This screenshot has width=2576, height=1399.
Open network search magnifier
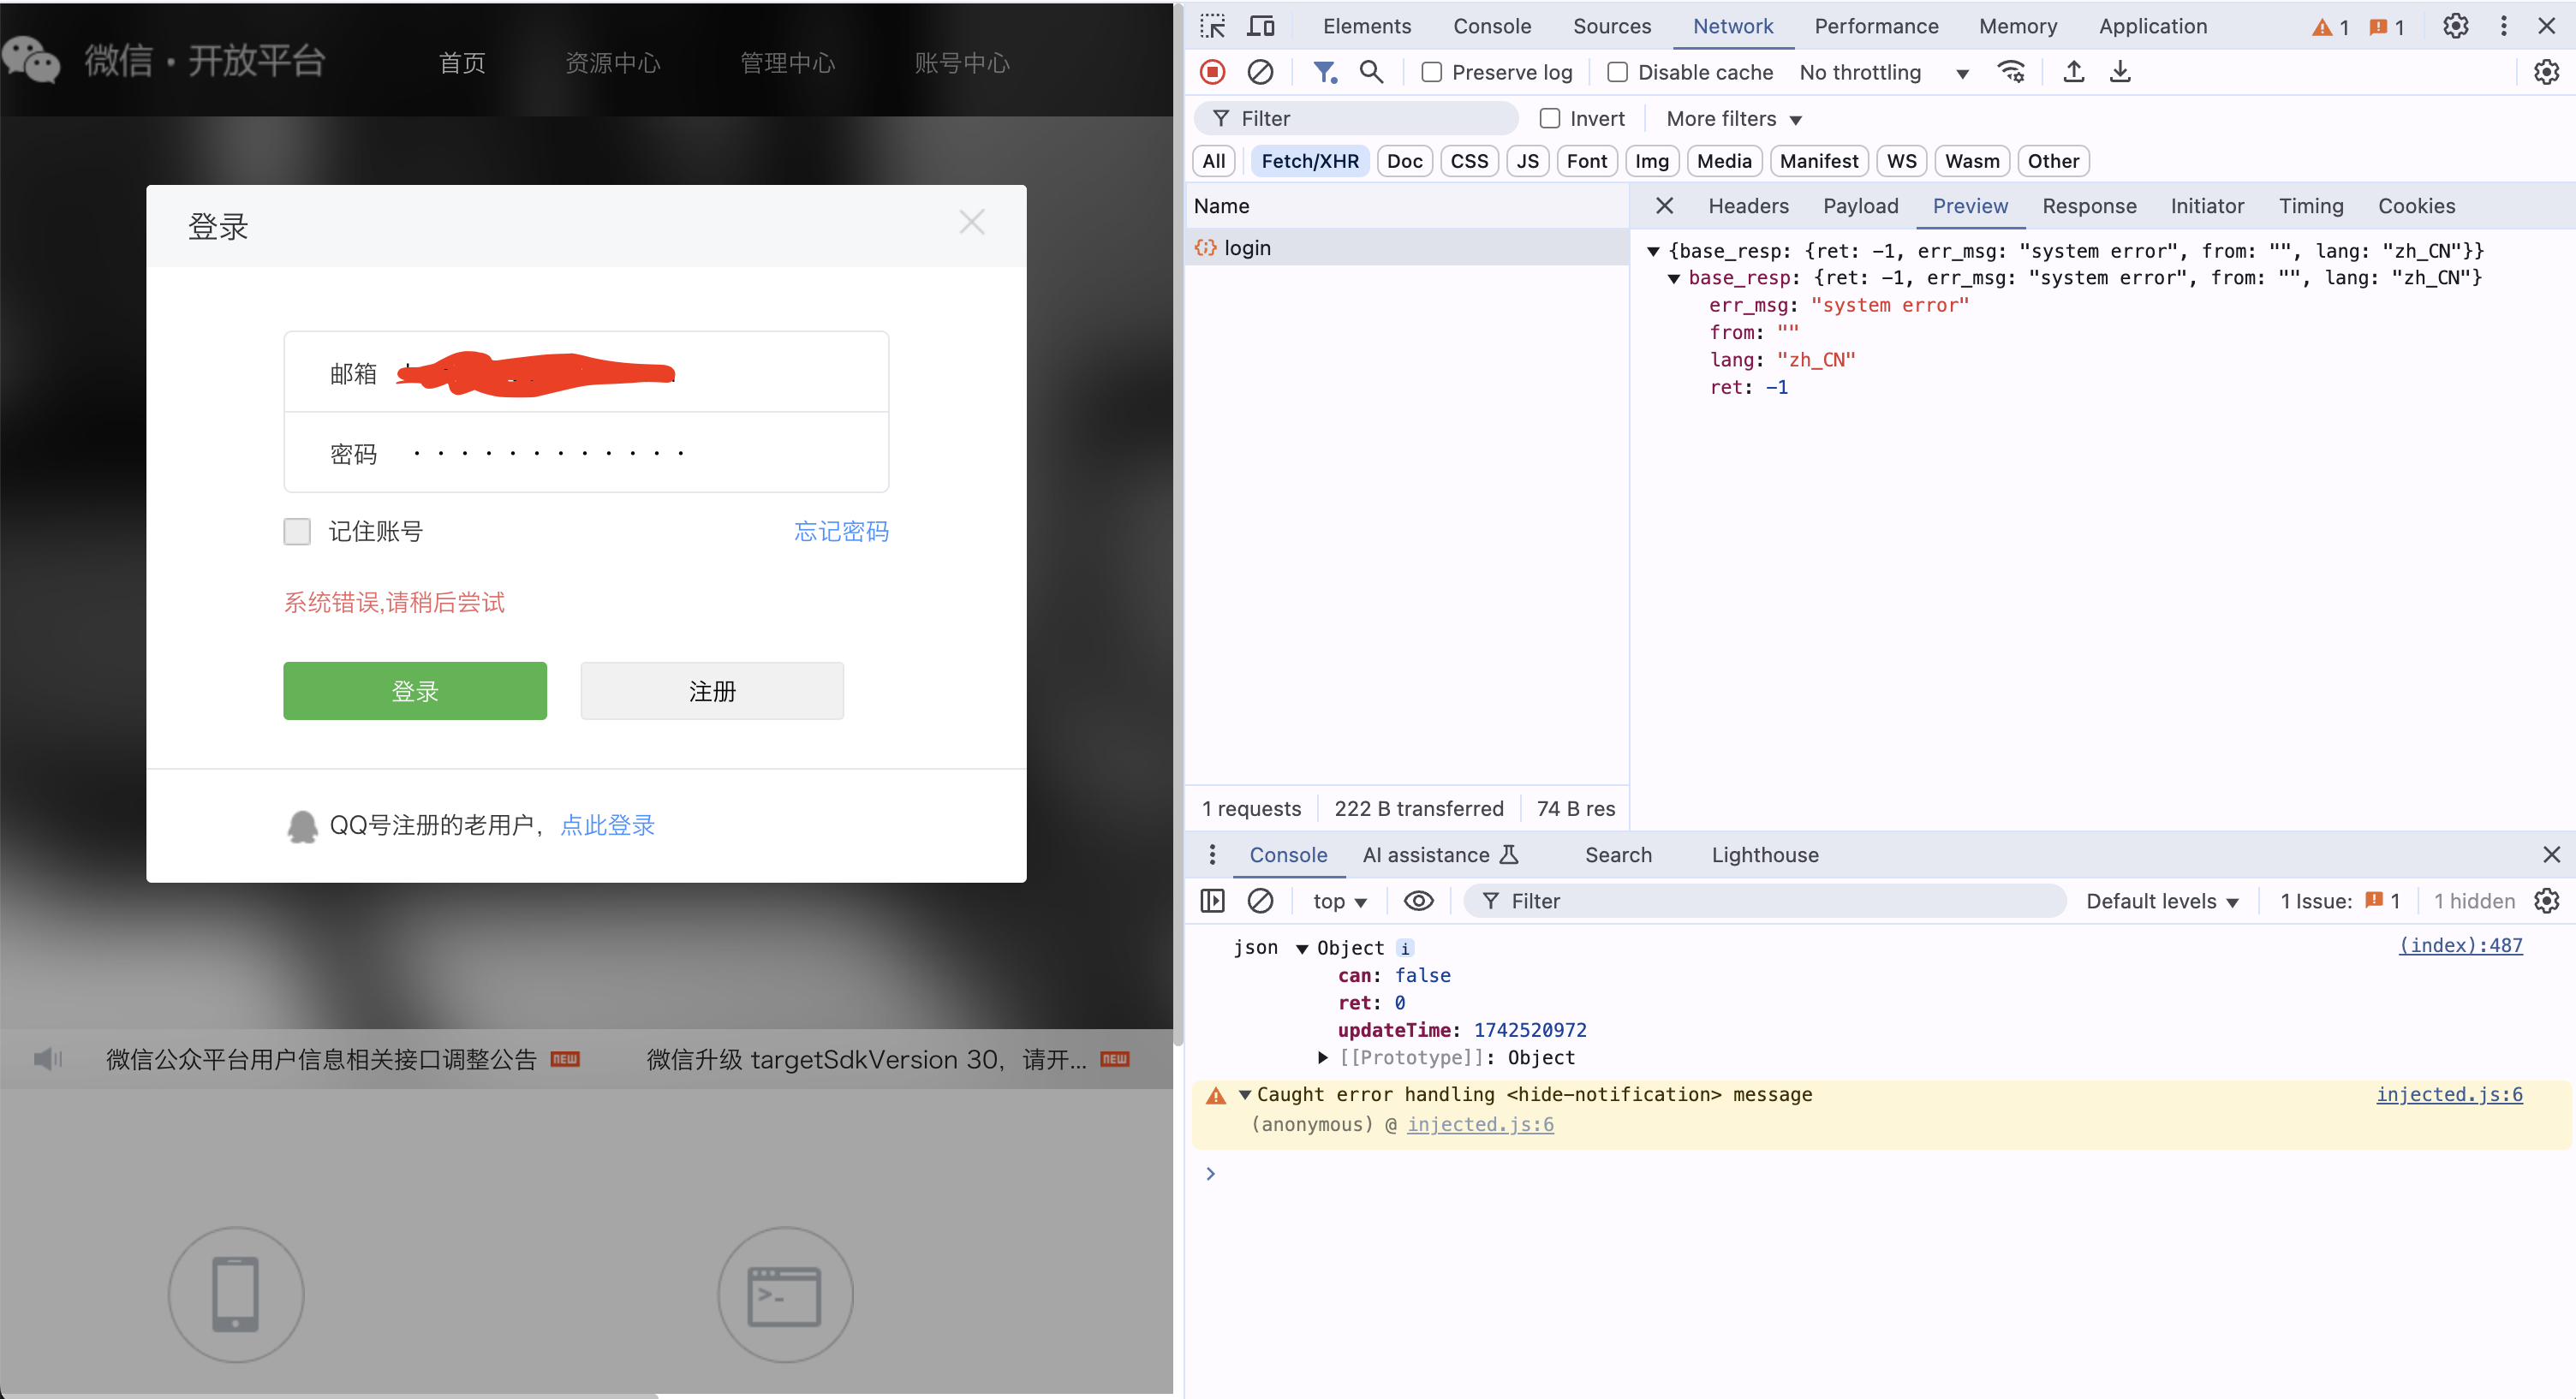pyautogui.click(x=1371, y=72)
